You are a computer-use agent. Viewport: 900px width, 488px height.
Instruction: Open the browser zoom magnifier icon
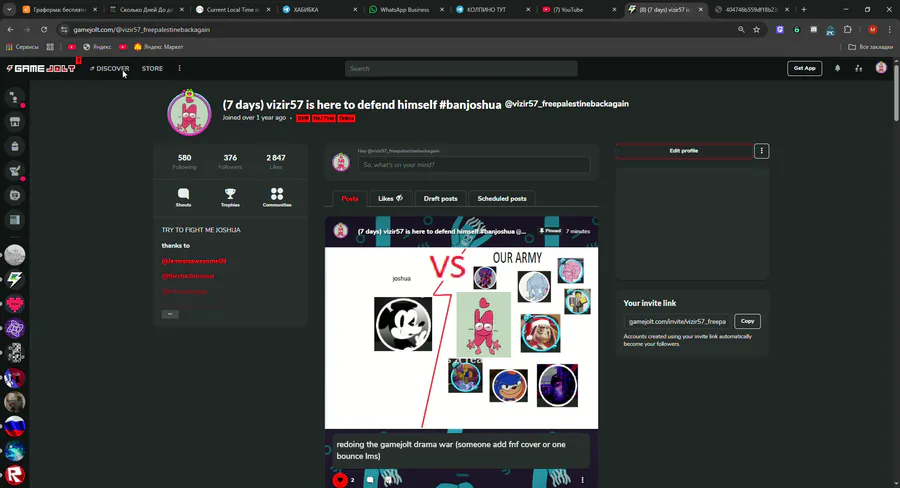tap(741, 29)
